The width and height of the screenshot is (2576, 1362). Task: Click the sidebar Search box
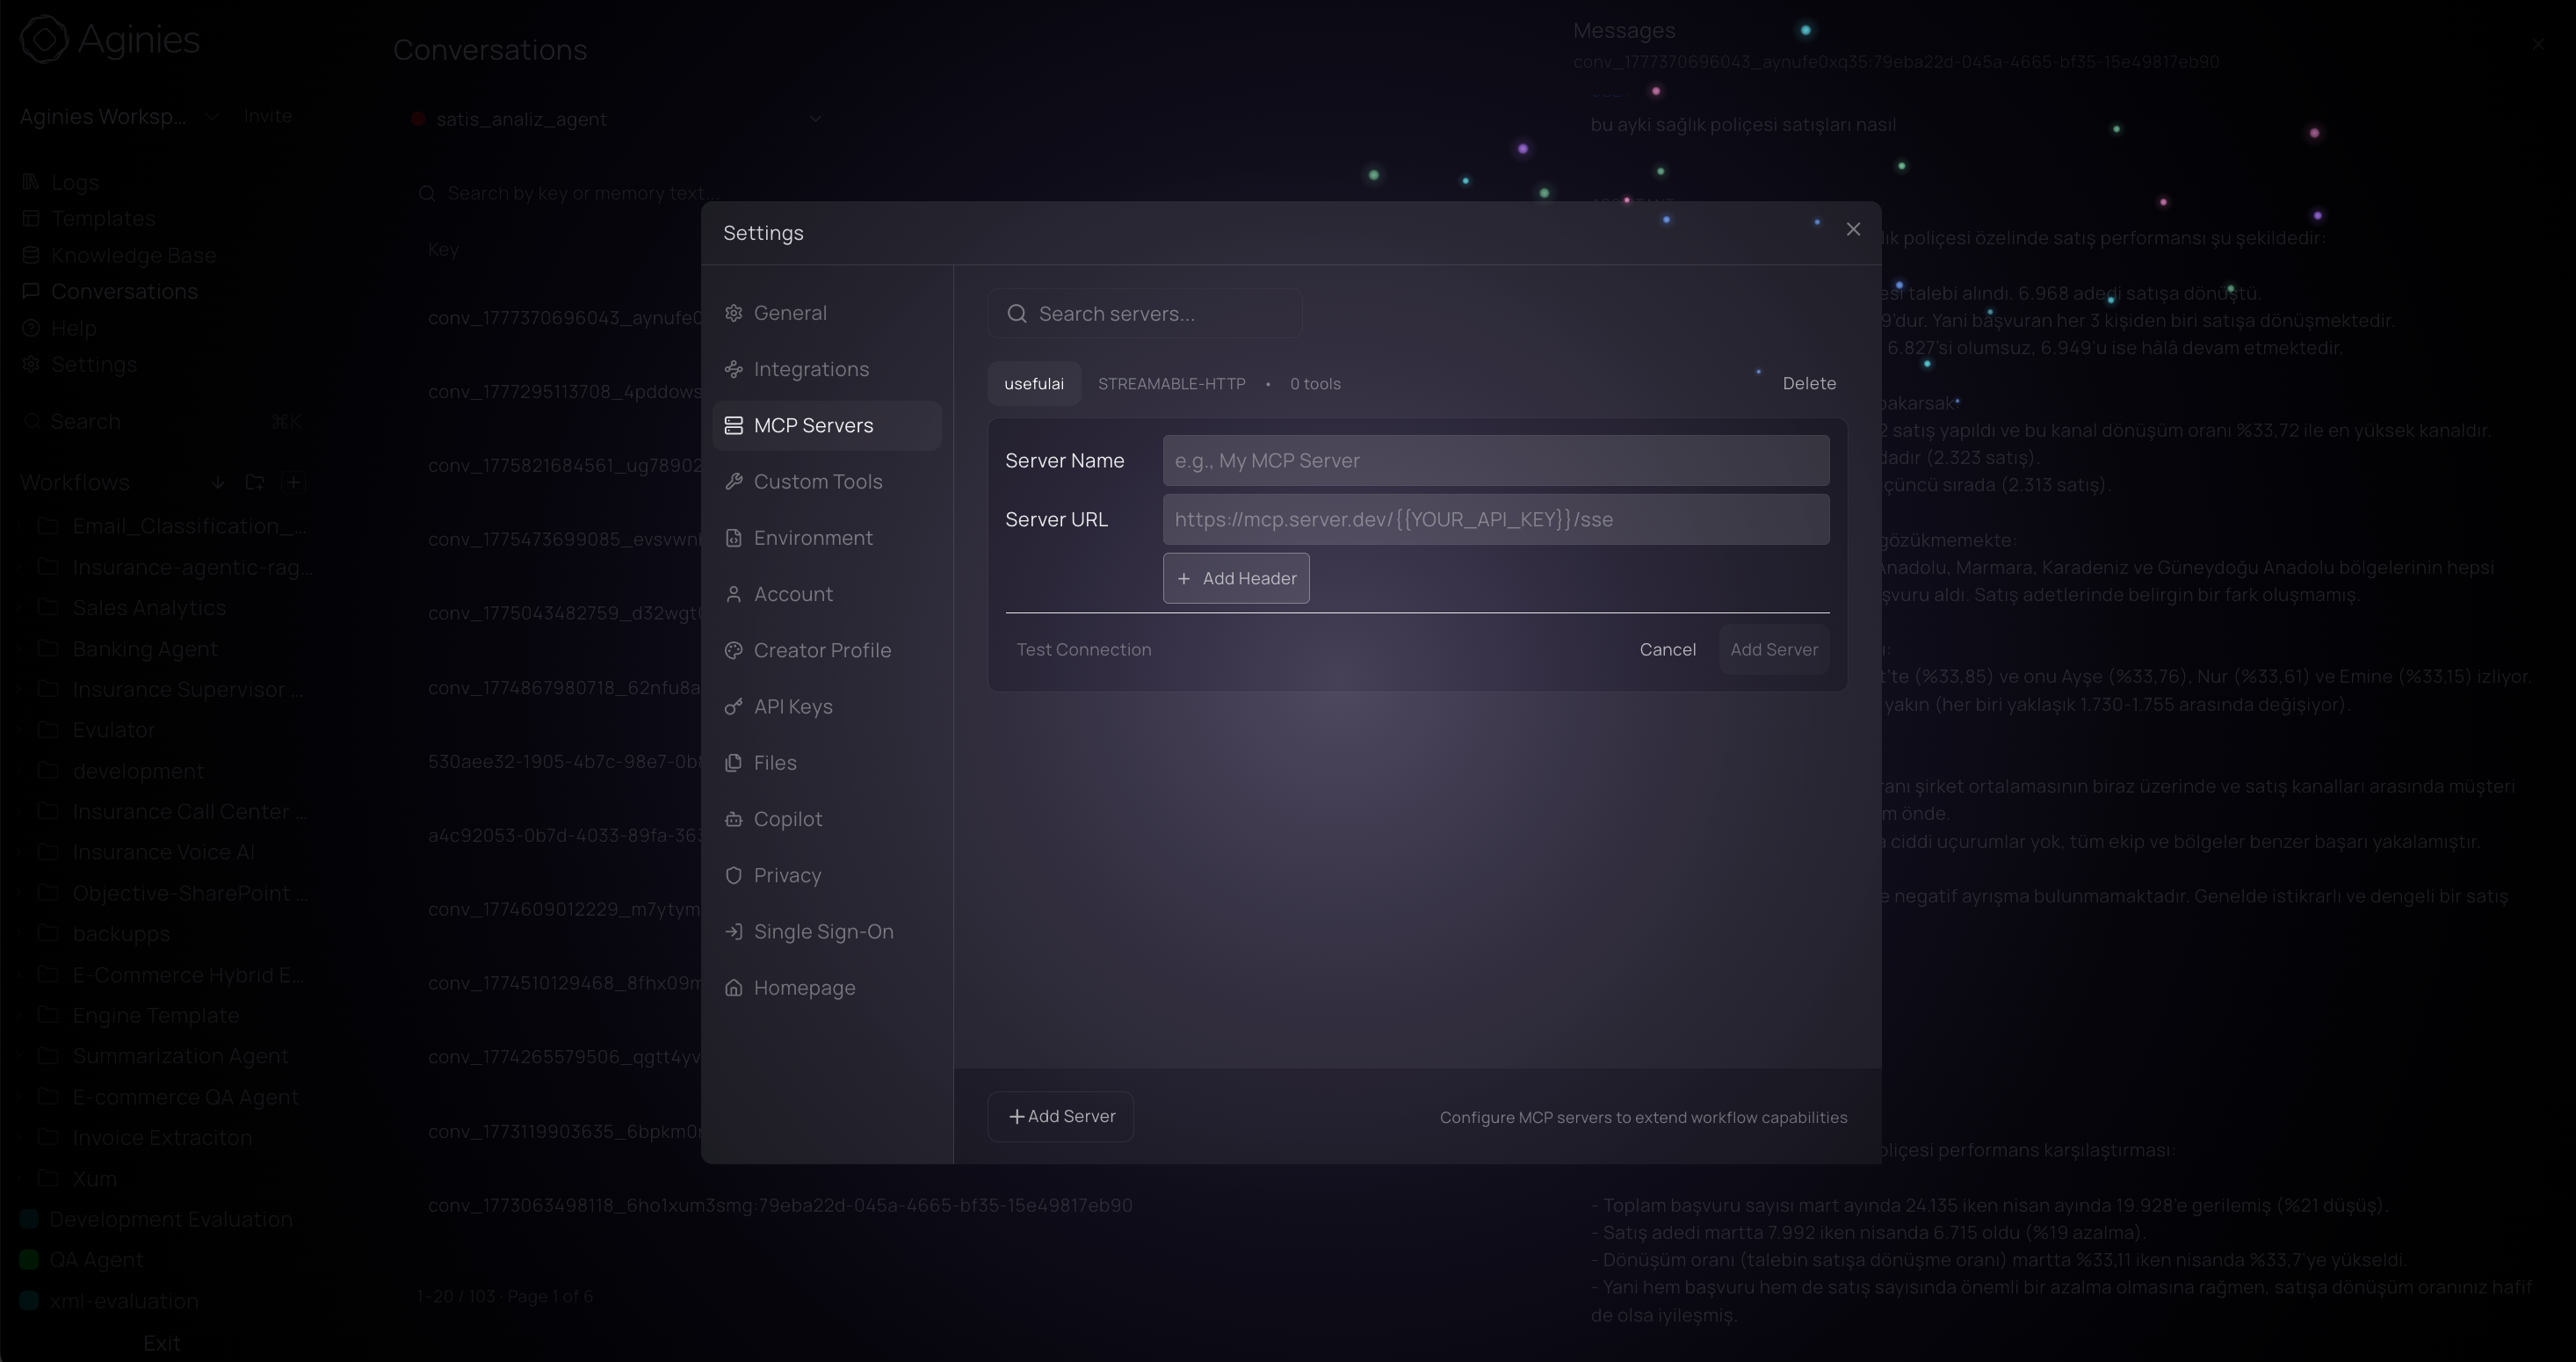160,421
